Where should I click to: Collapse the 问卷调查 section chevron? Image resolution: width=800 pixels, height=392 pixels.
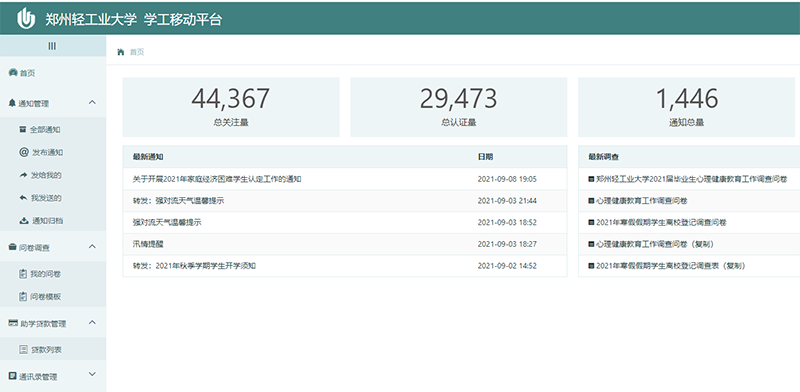pyautogui.click(x=92, y=247)
